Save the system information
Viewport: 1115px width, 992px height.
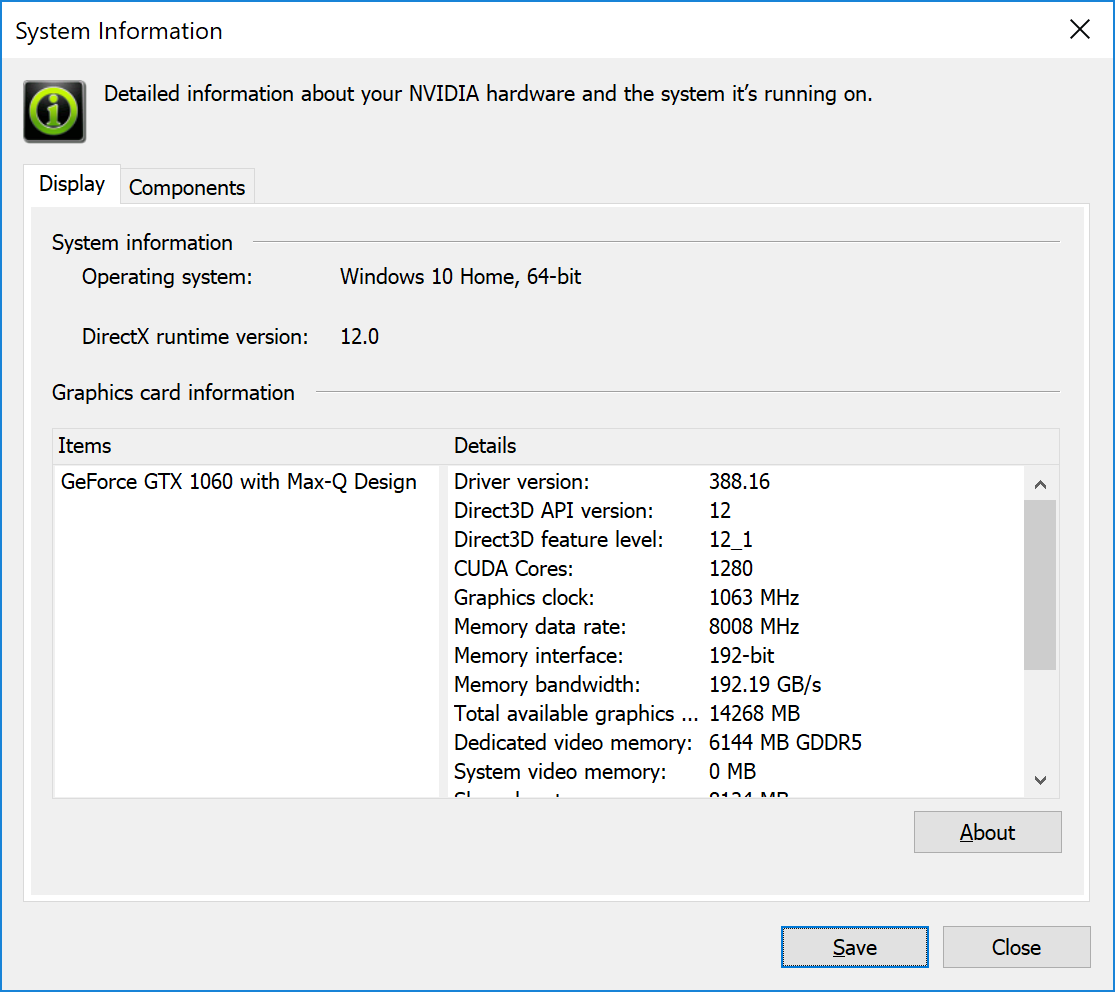(x=855, y=947)
